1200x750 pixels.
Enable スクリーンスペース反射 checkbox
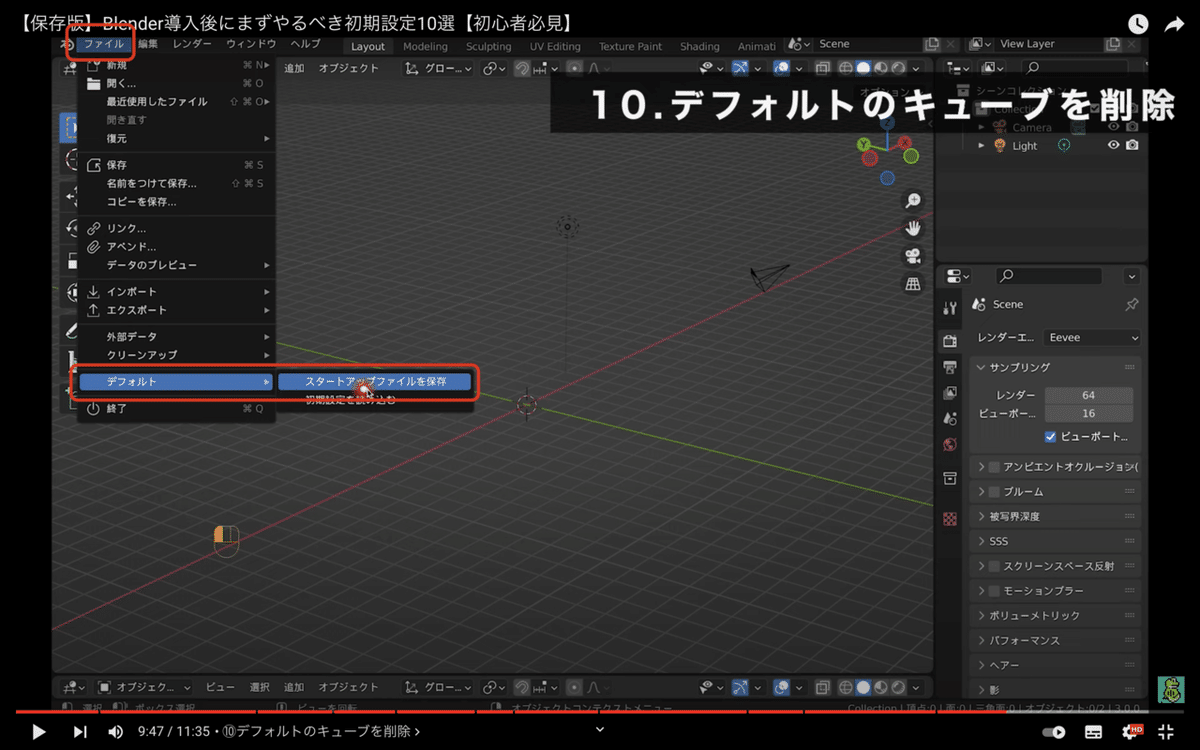click(994, 566)
